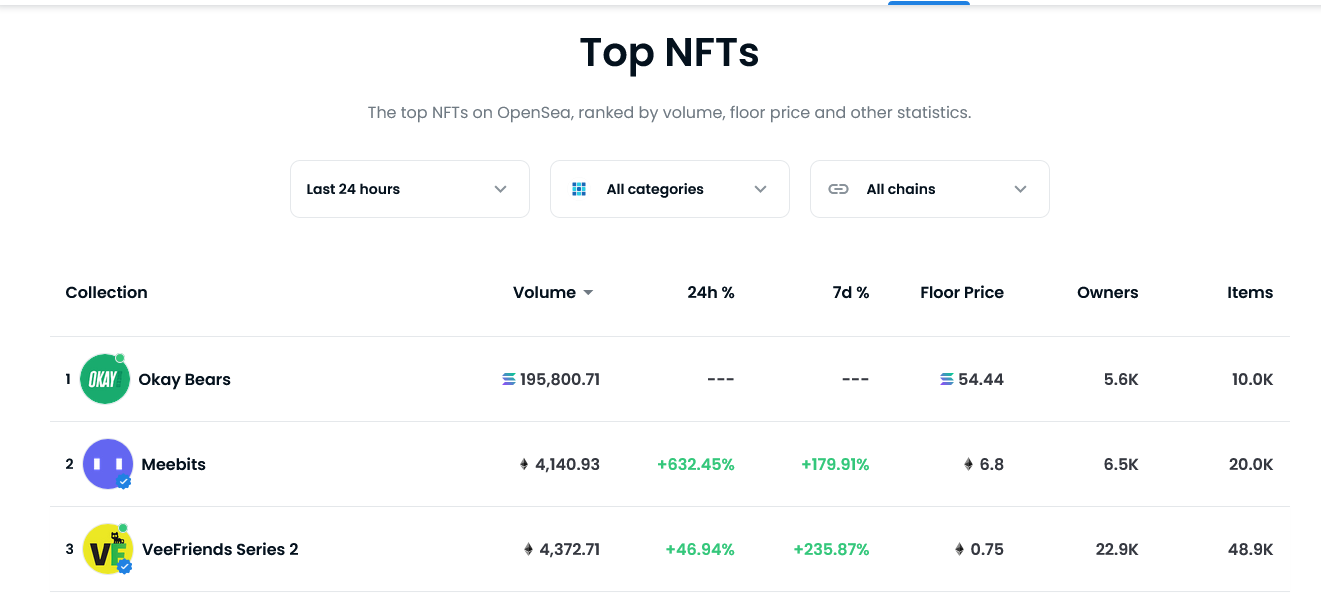Image resolution: width=1321 pixels, height=597 pixels.
Task: Open the Meebits collection link
Action: 174,464
